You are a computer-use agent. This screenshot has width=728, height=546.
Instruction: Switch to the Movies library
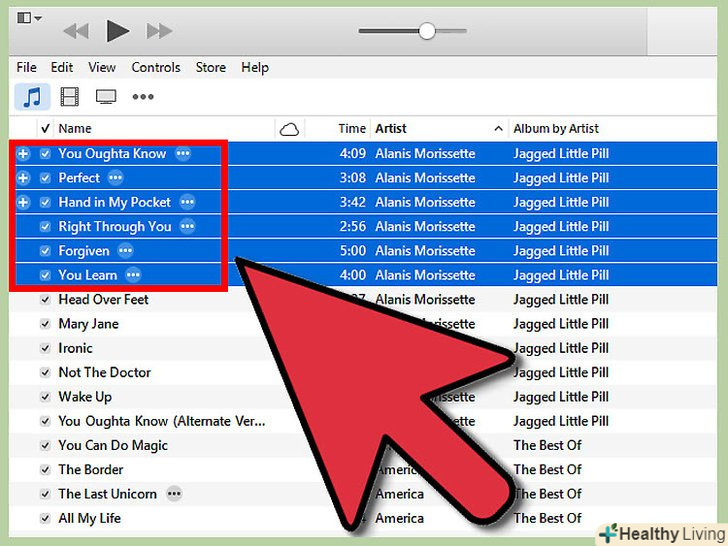tap(70, 97)
